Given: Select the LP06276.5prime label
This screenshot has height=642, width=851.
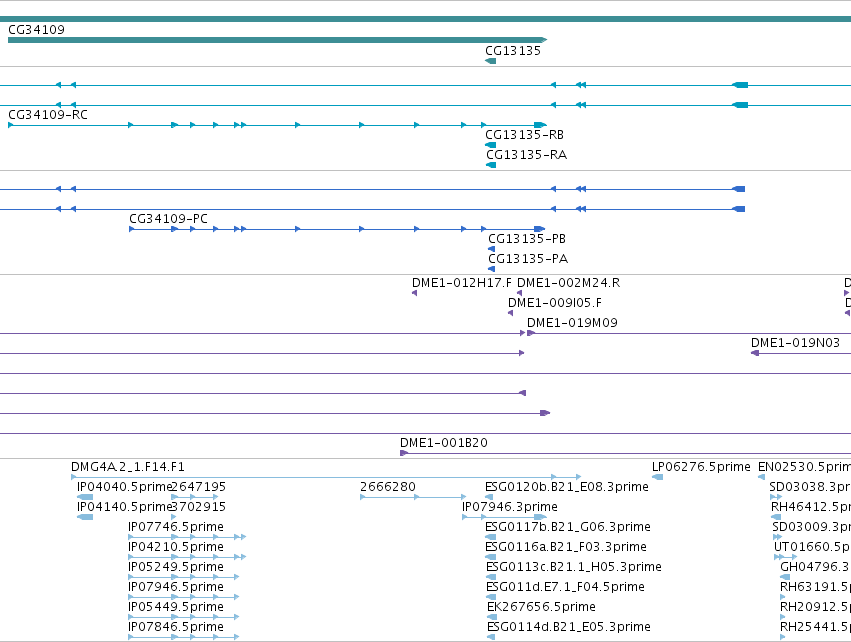Looking at the screenshot, I should [701, 467].
